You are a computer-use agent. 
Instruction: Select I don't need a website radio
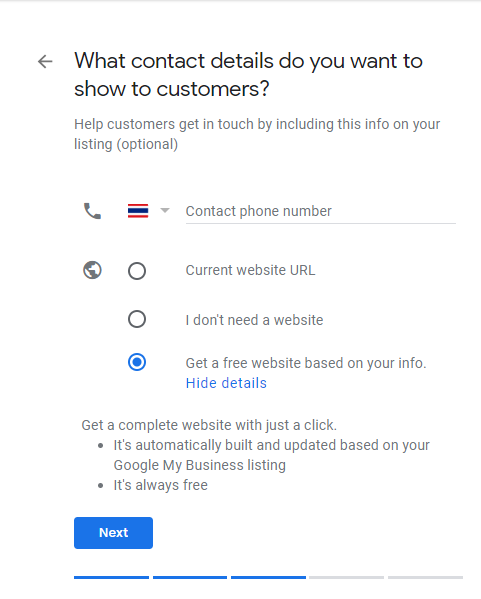click(x=137, y=319)
